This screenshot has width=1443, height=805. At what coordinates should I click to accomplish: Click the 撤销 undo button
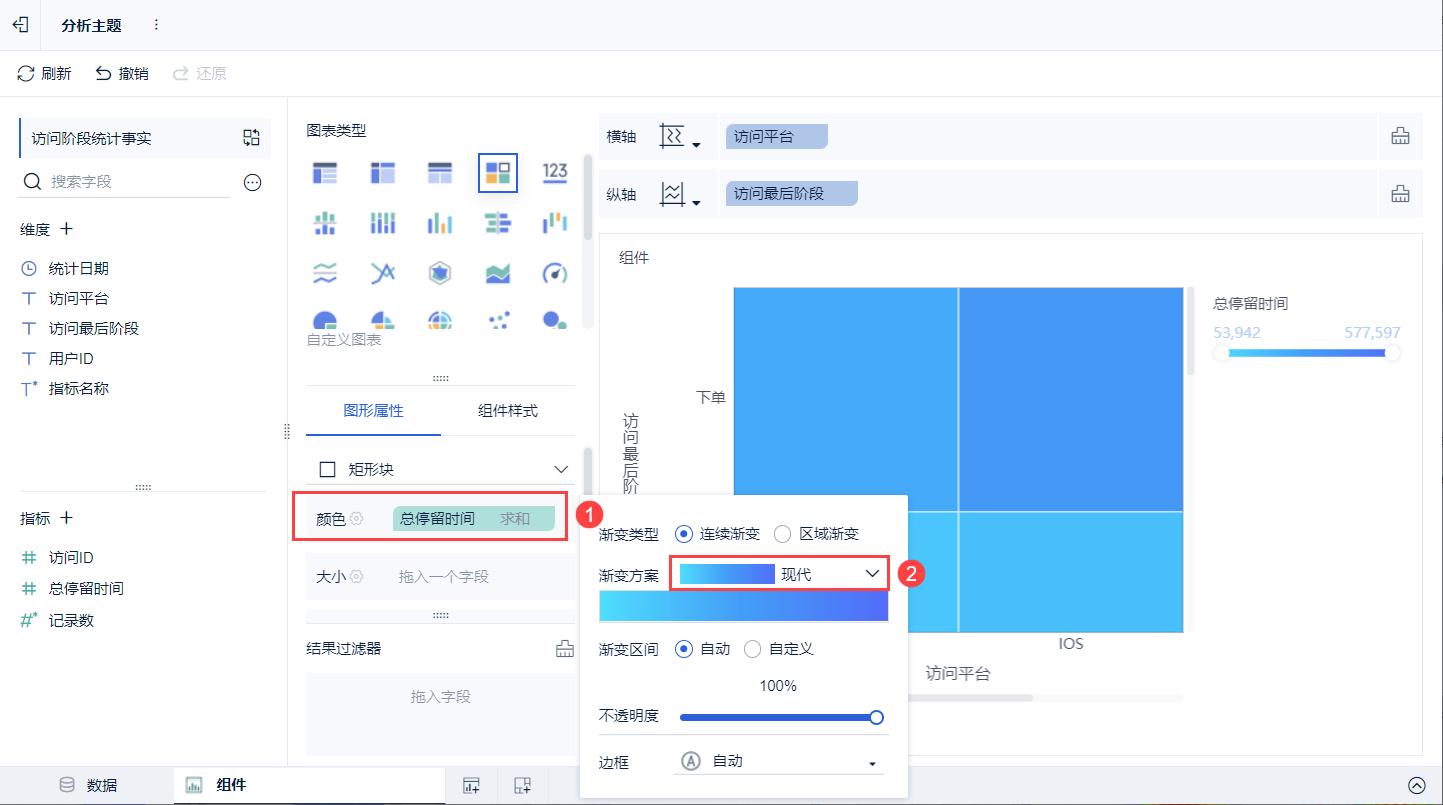point(121,73)
